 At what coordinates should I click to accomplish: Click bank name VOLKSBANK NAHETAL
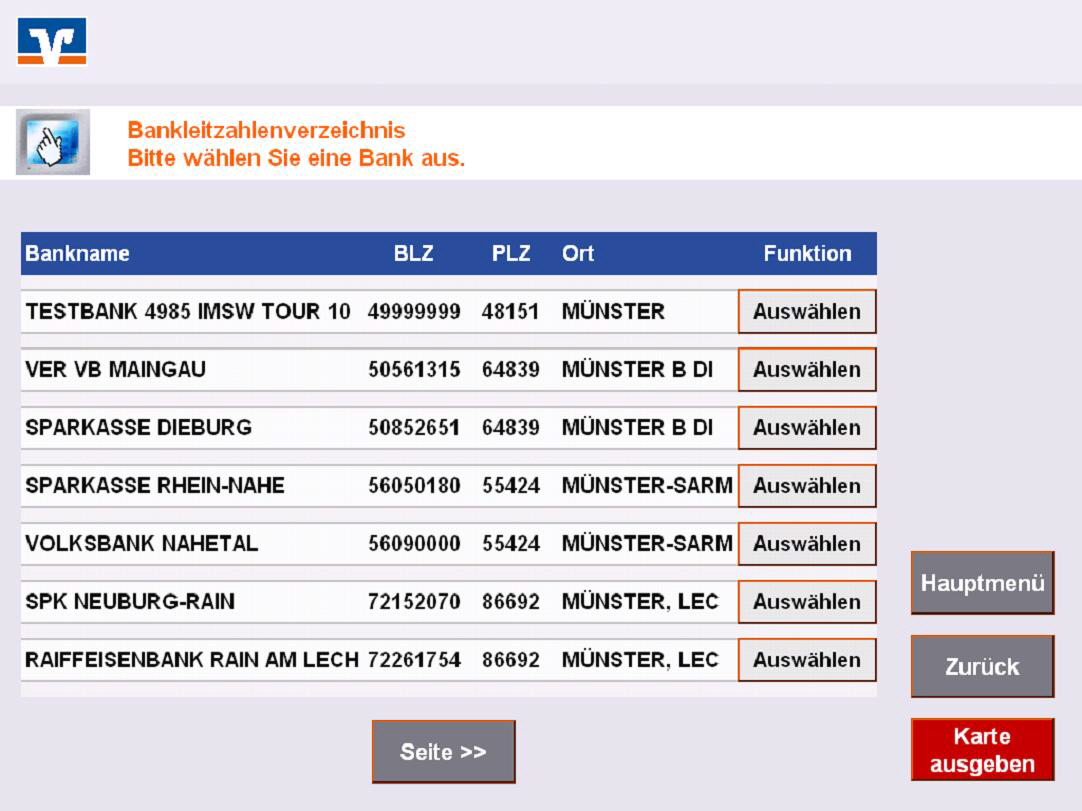[141, 543]
